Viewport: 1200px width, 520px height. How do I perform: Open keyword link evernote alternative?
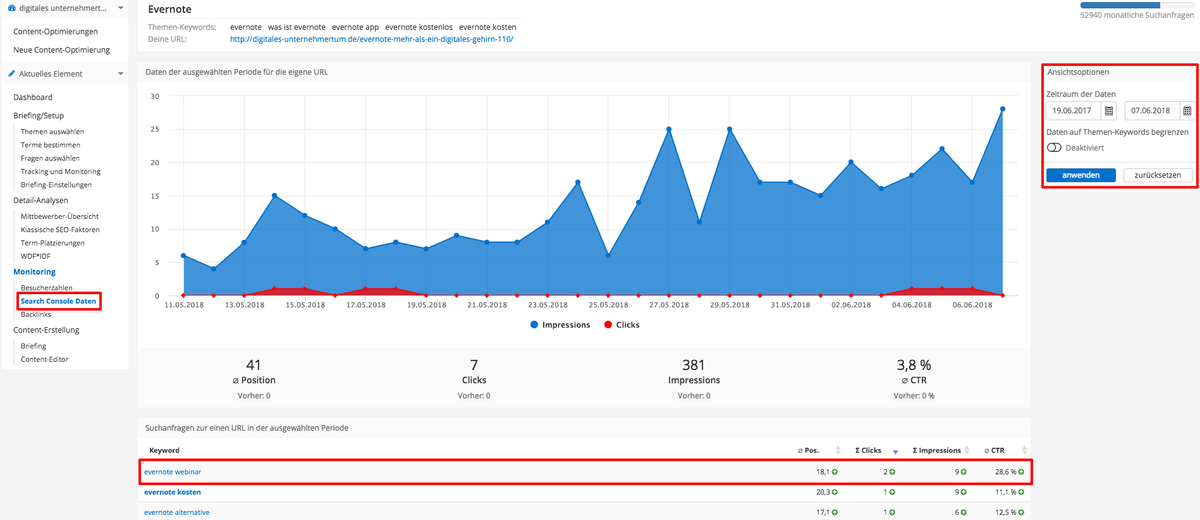(x=177, y=512)
